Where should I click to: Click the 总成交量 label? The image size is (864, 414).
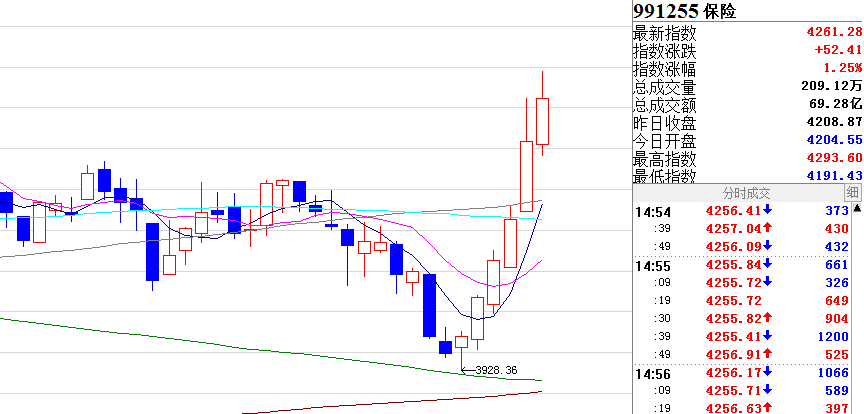click(x=665, y=87)
